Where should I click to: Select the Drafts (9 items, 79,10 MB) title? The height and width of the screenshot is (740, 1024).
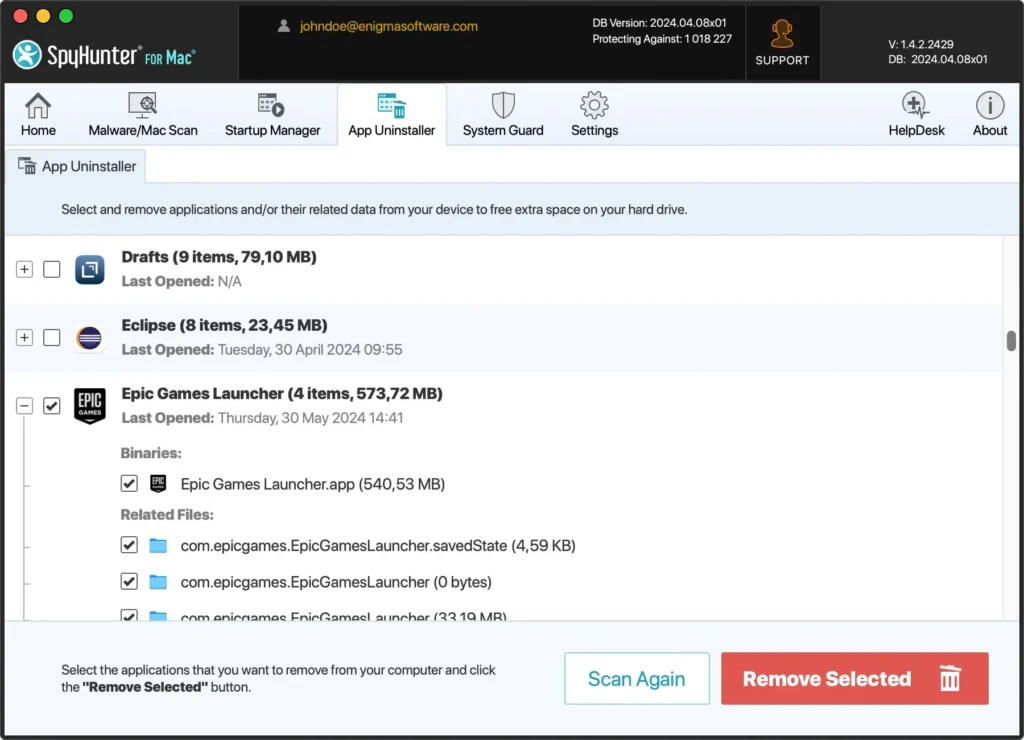click(219, 257)
